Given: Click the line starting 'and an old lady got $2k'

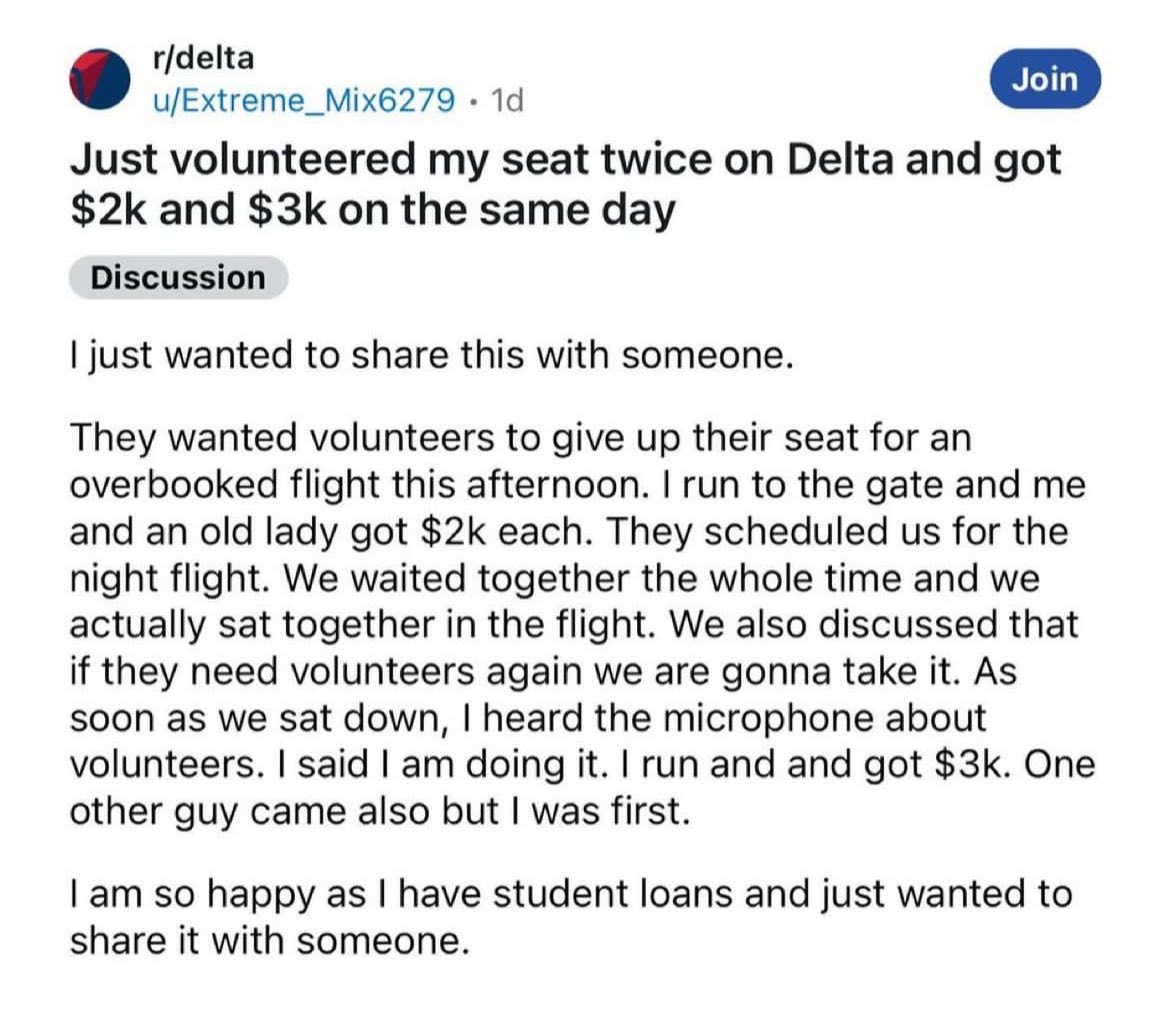Looking at the screenshot, I should [569, 532].
